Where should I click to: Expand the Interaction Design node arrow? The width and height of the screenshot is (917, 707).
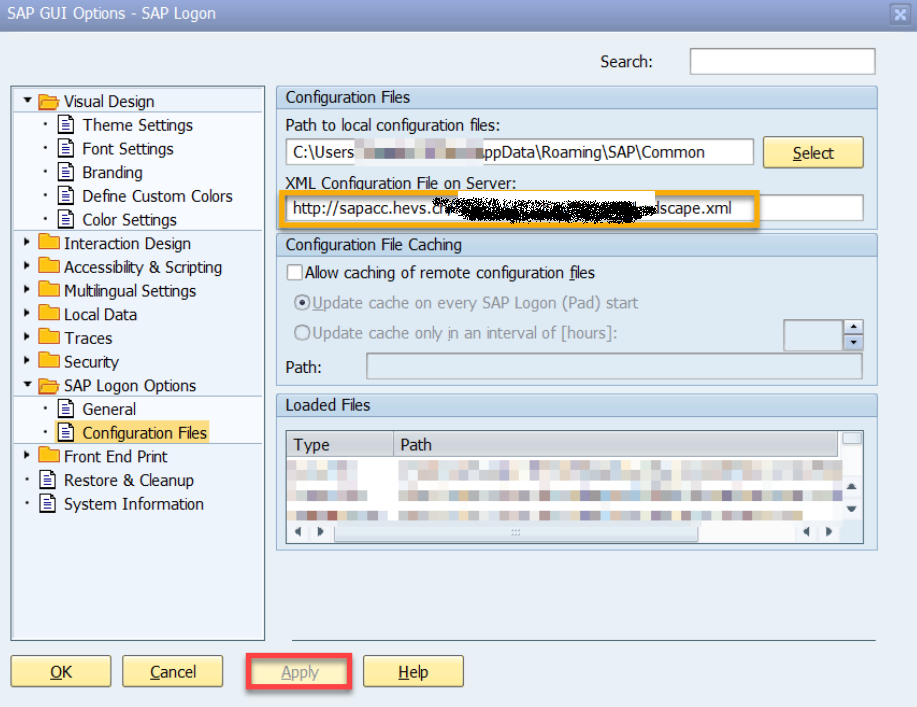tap(27, 242)
